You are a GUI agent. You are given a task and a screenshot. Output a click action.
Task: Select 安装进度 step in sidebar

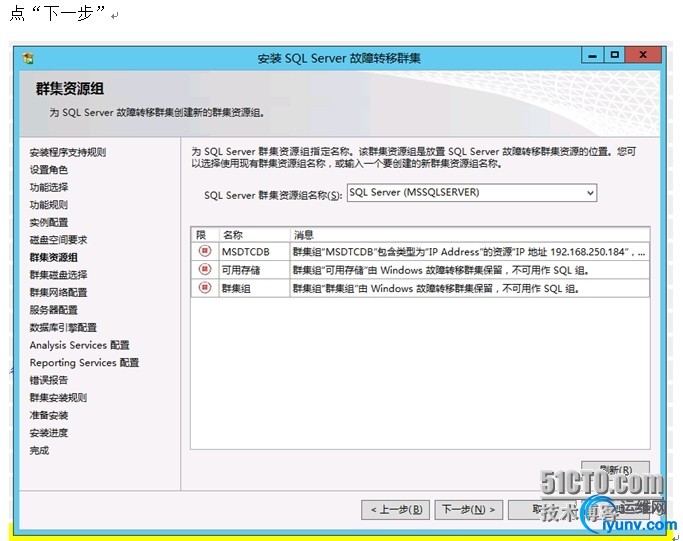click(x=48, y=433)
